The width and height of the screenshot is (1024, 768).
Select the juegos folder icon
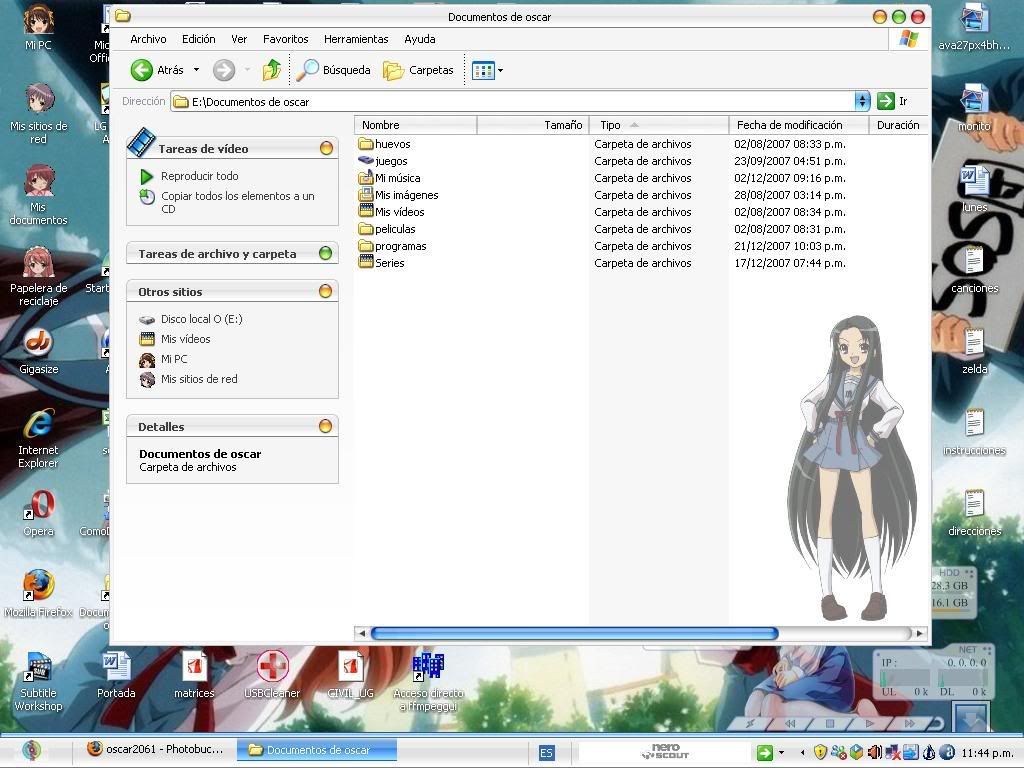(x=366, y=161)
